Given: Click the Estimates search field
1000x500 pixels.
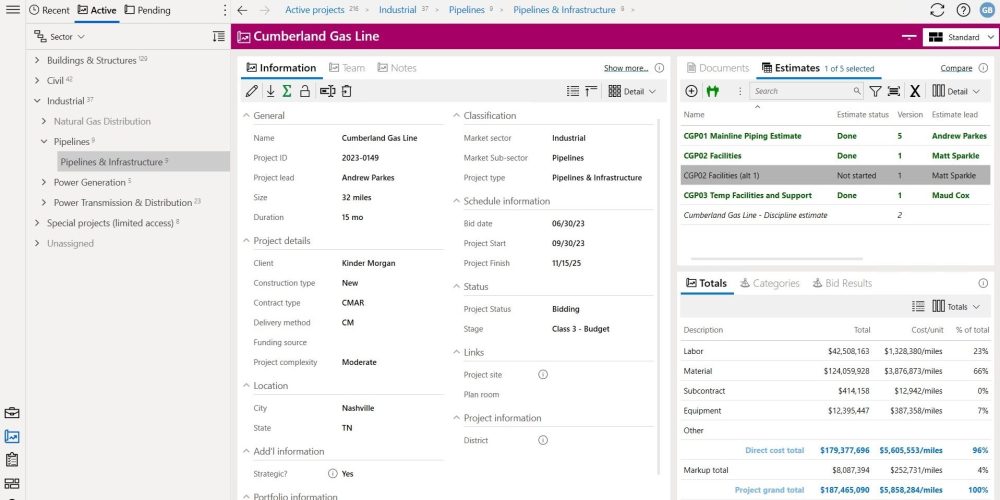Looking at the screenshot, I should 807,91.
